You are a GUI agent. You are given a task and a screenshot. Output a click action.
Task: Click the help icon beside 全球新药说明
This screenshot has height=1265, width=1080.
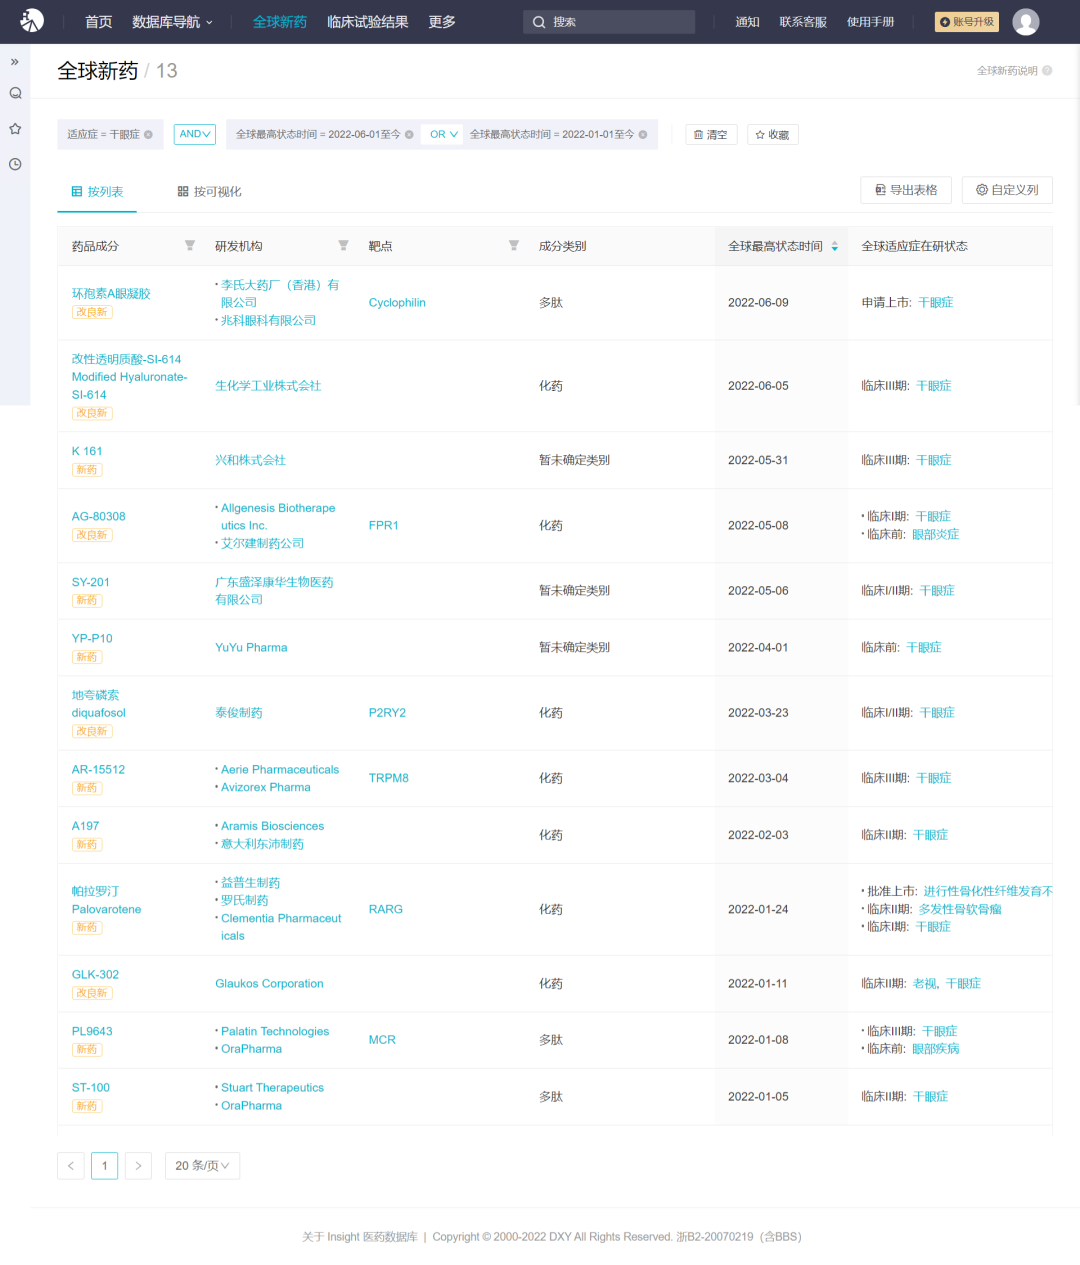point(1047,71)
